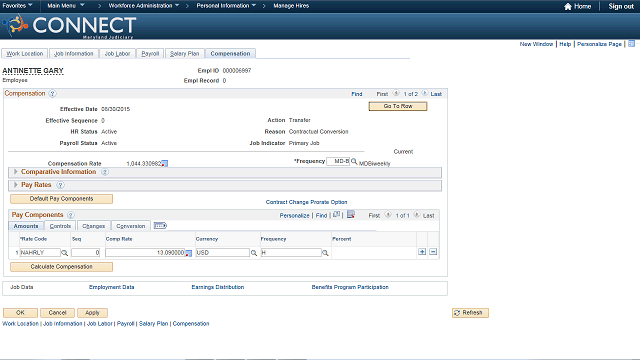Click Refresh button
The height and width of the screenshot is (360, 640).
470,313
